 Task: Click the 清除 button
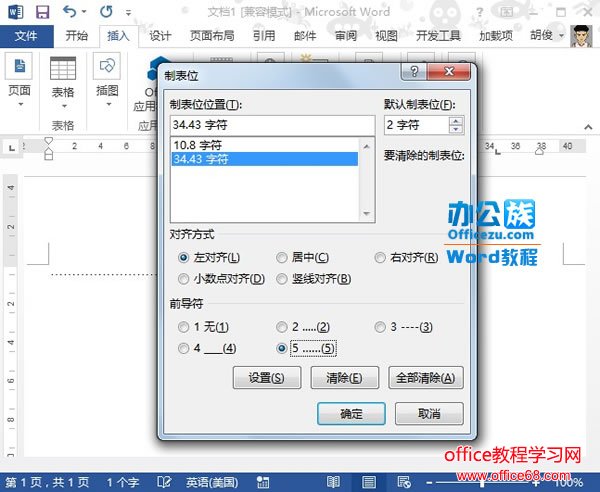344,378
